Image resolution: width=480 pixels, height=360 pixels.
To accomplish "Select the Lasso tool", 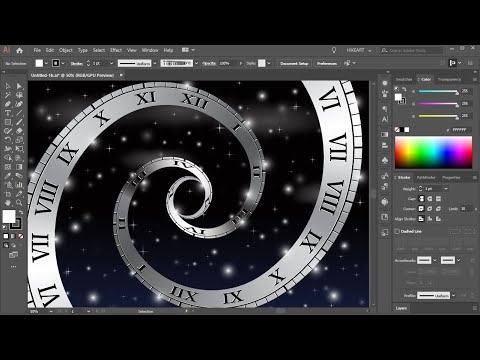I will (x=19, y=95).
